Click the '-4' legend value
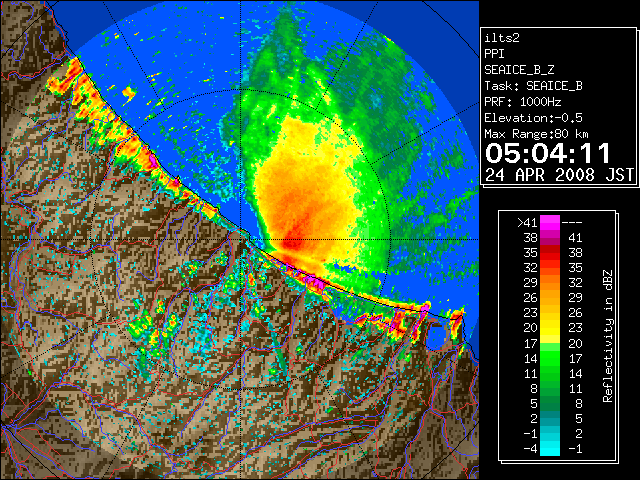This screenshot has height=480, width=640. tap(530, 449)
